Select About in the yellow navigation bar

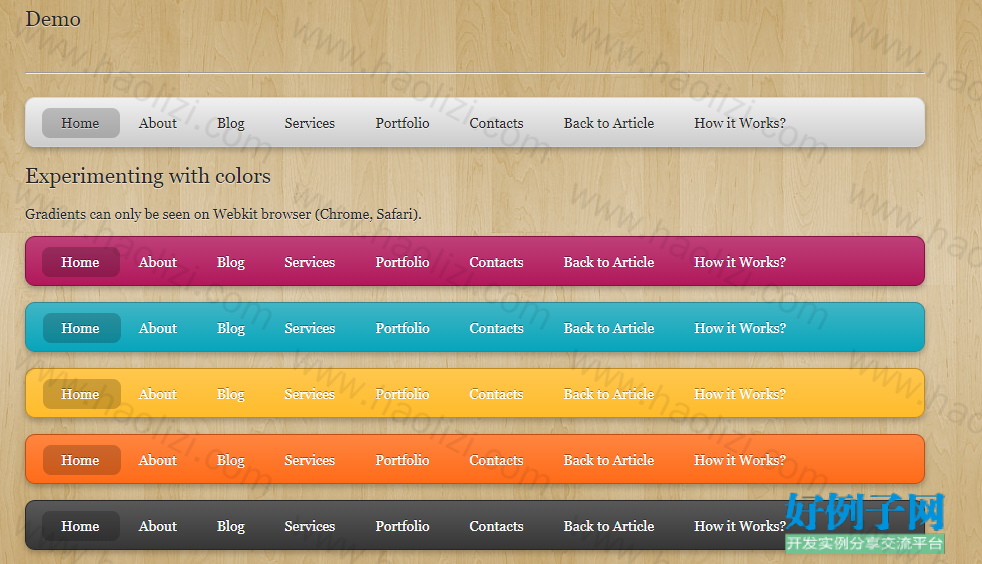point(158,394)
